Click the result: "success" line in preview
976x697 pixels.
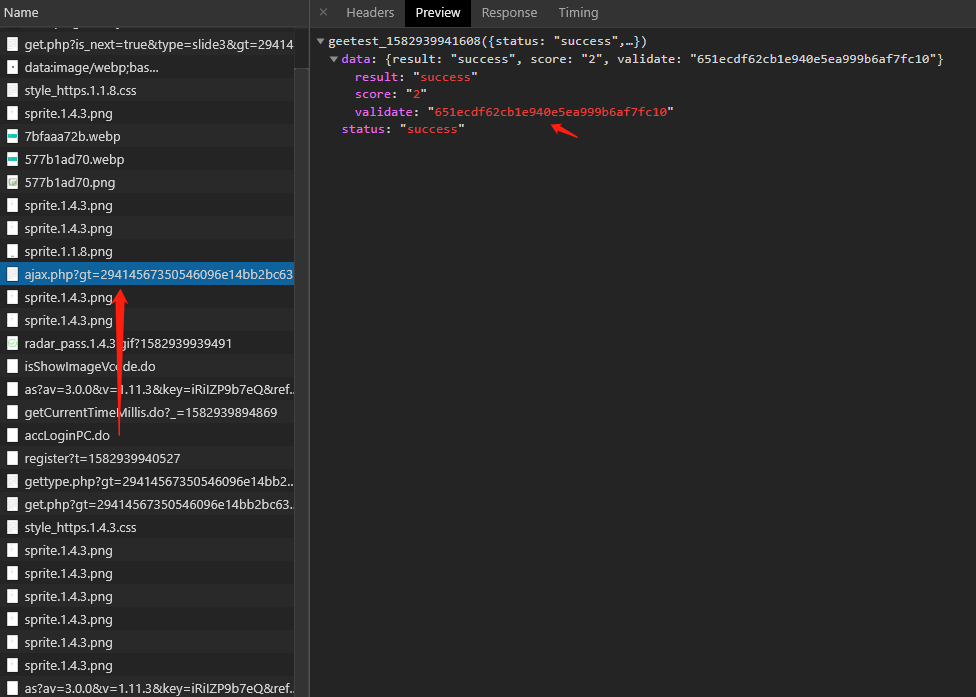(416, 77)
